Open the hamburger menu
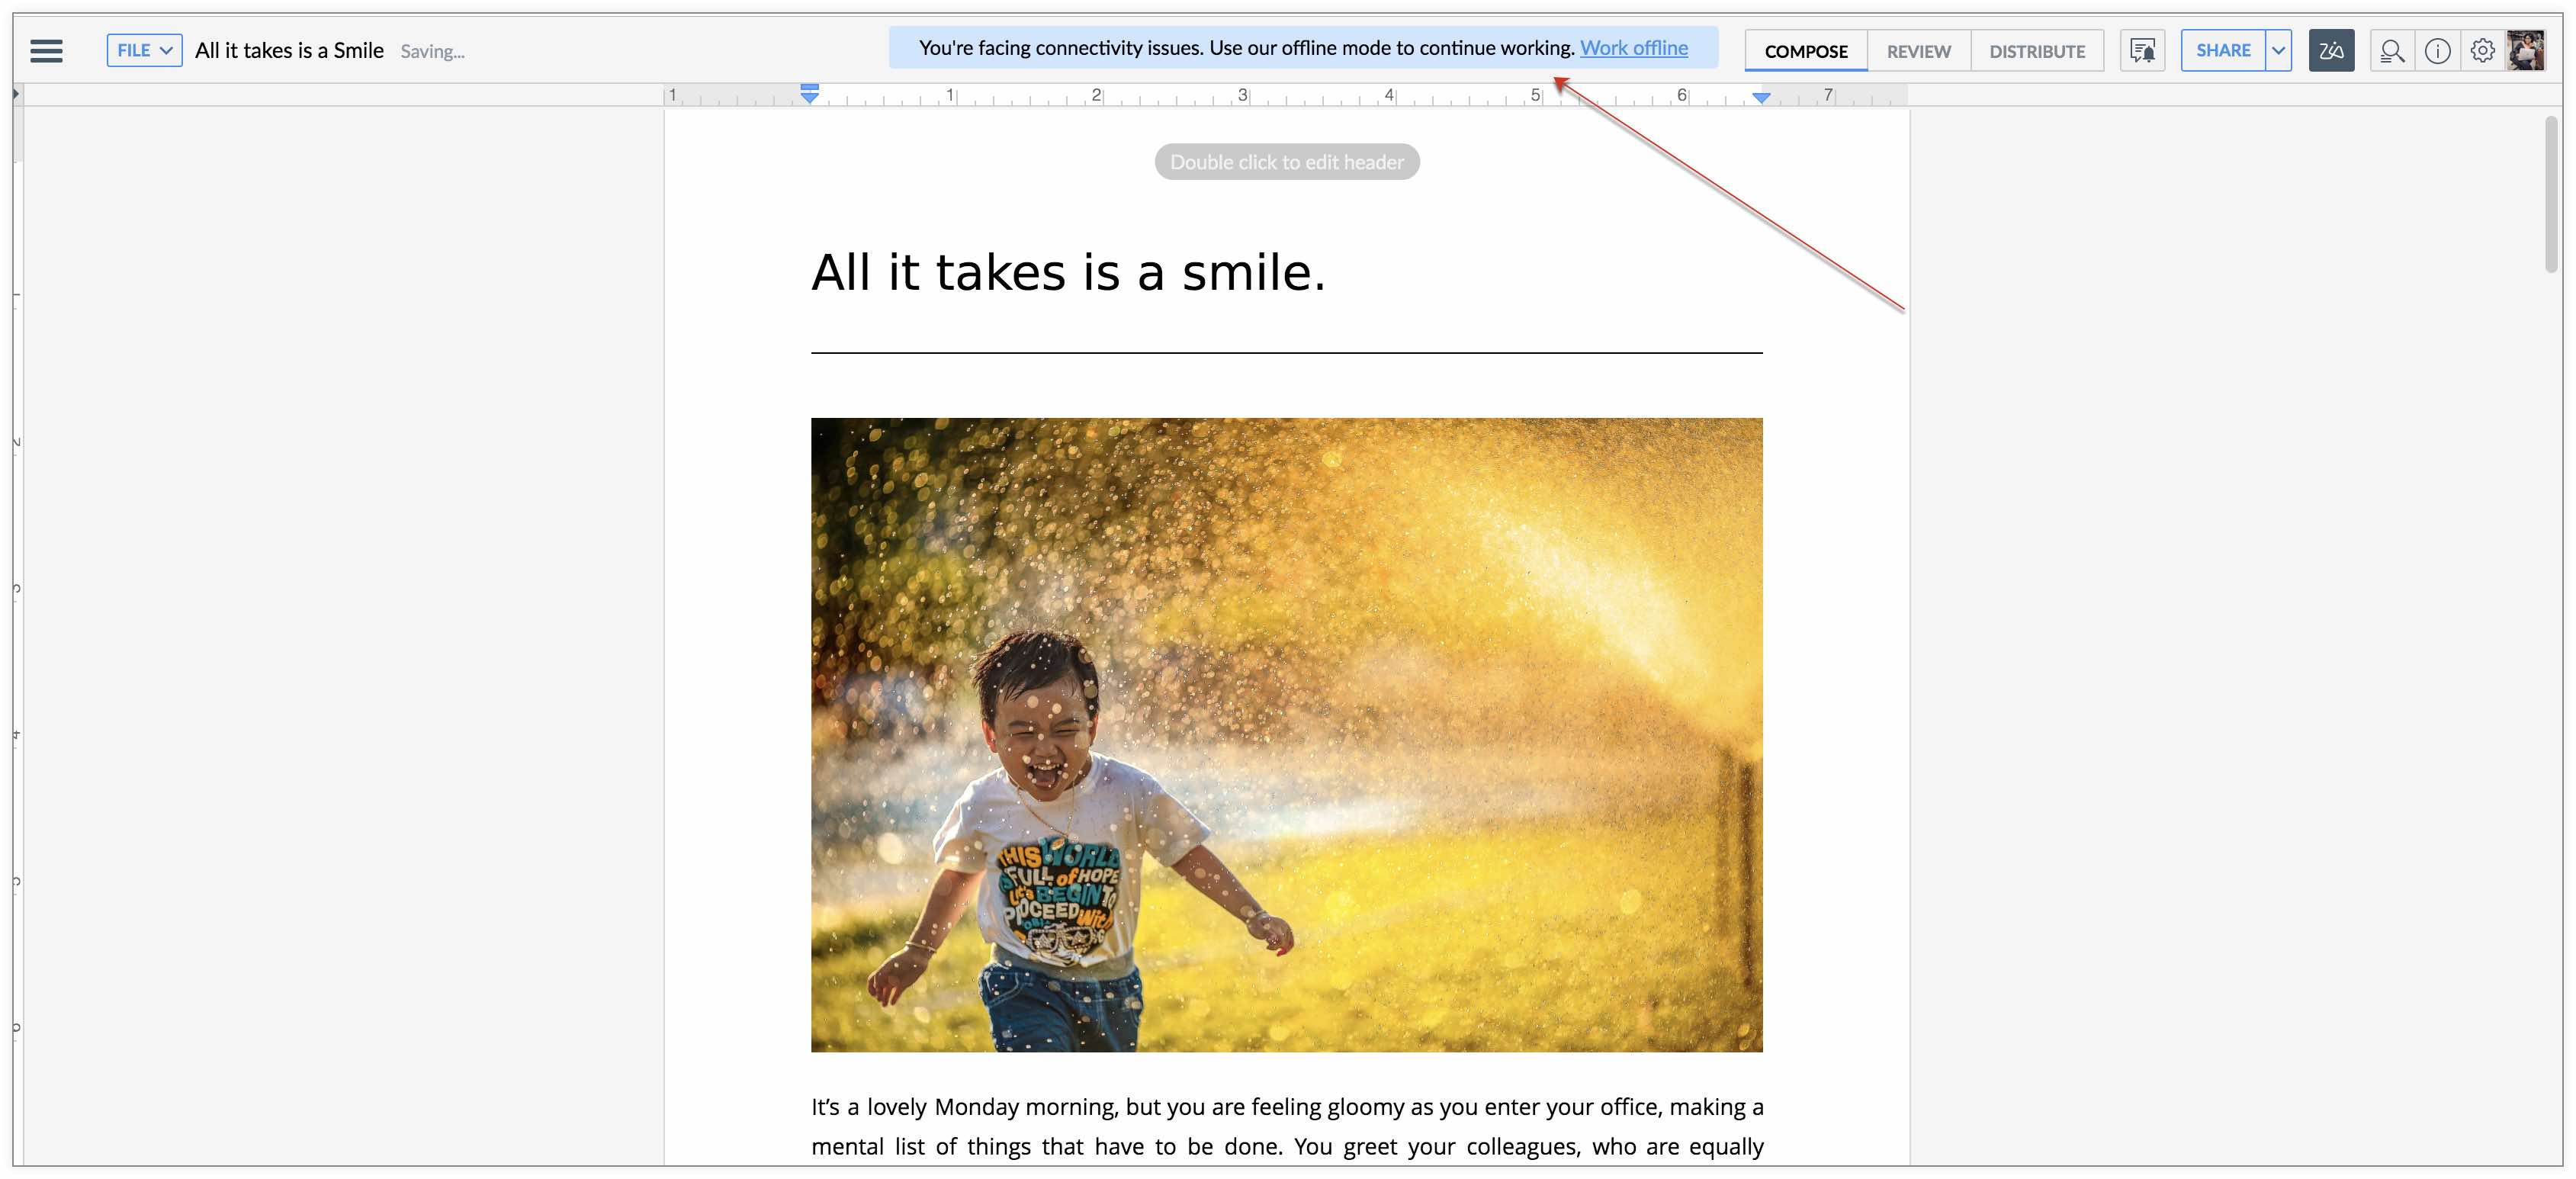Screen dimensions: 2576x1179 pyautogui.click(x=46, y=50)
